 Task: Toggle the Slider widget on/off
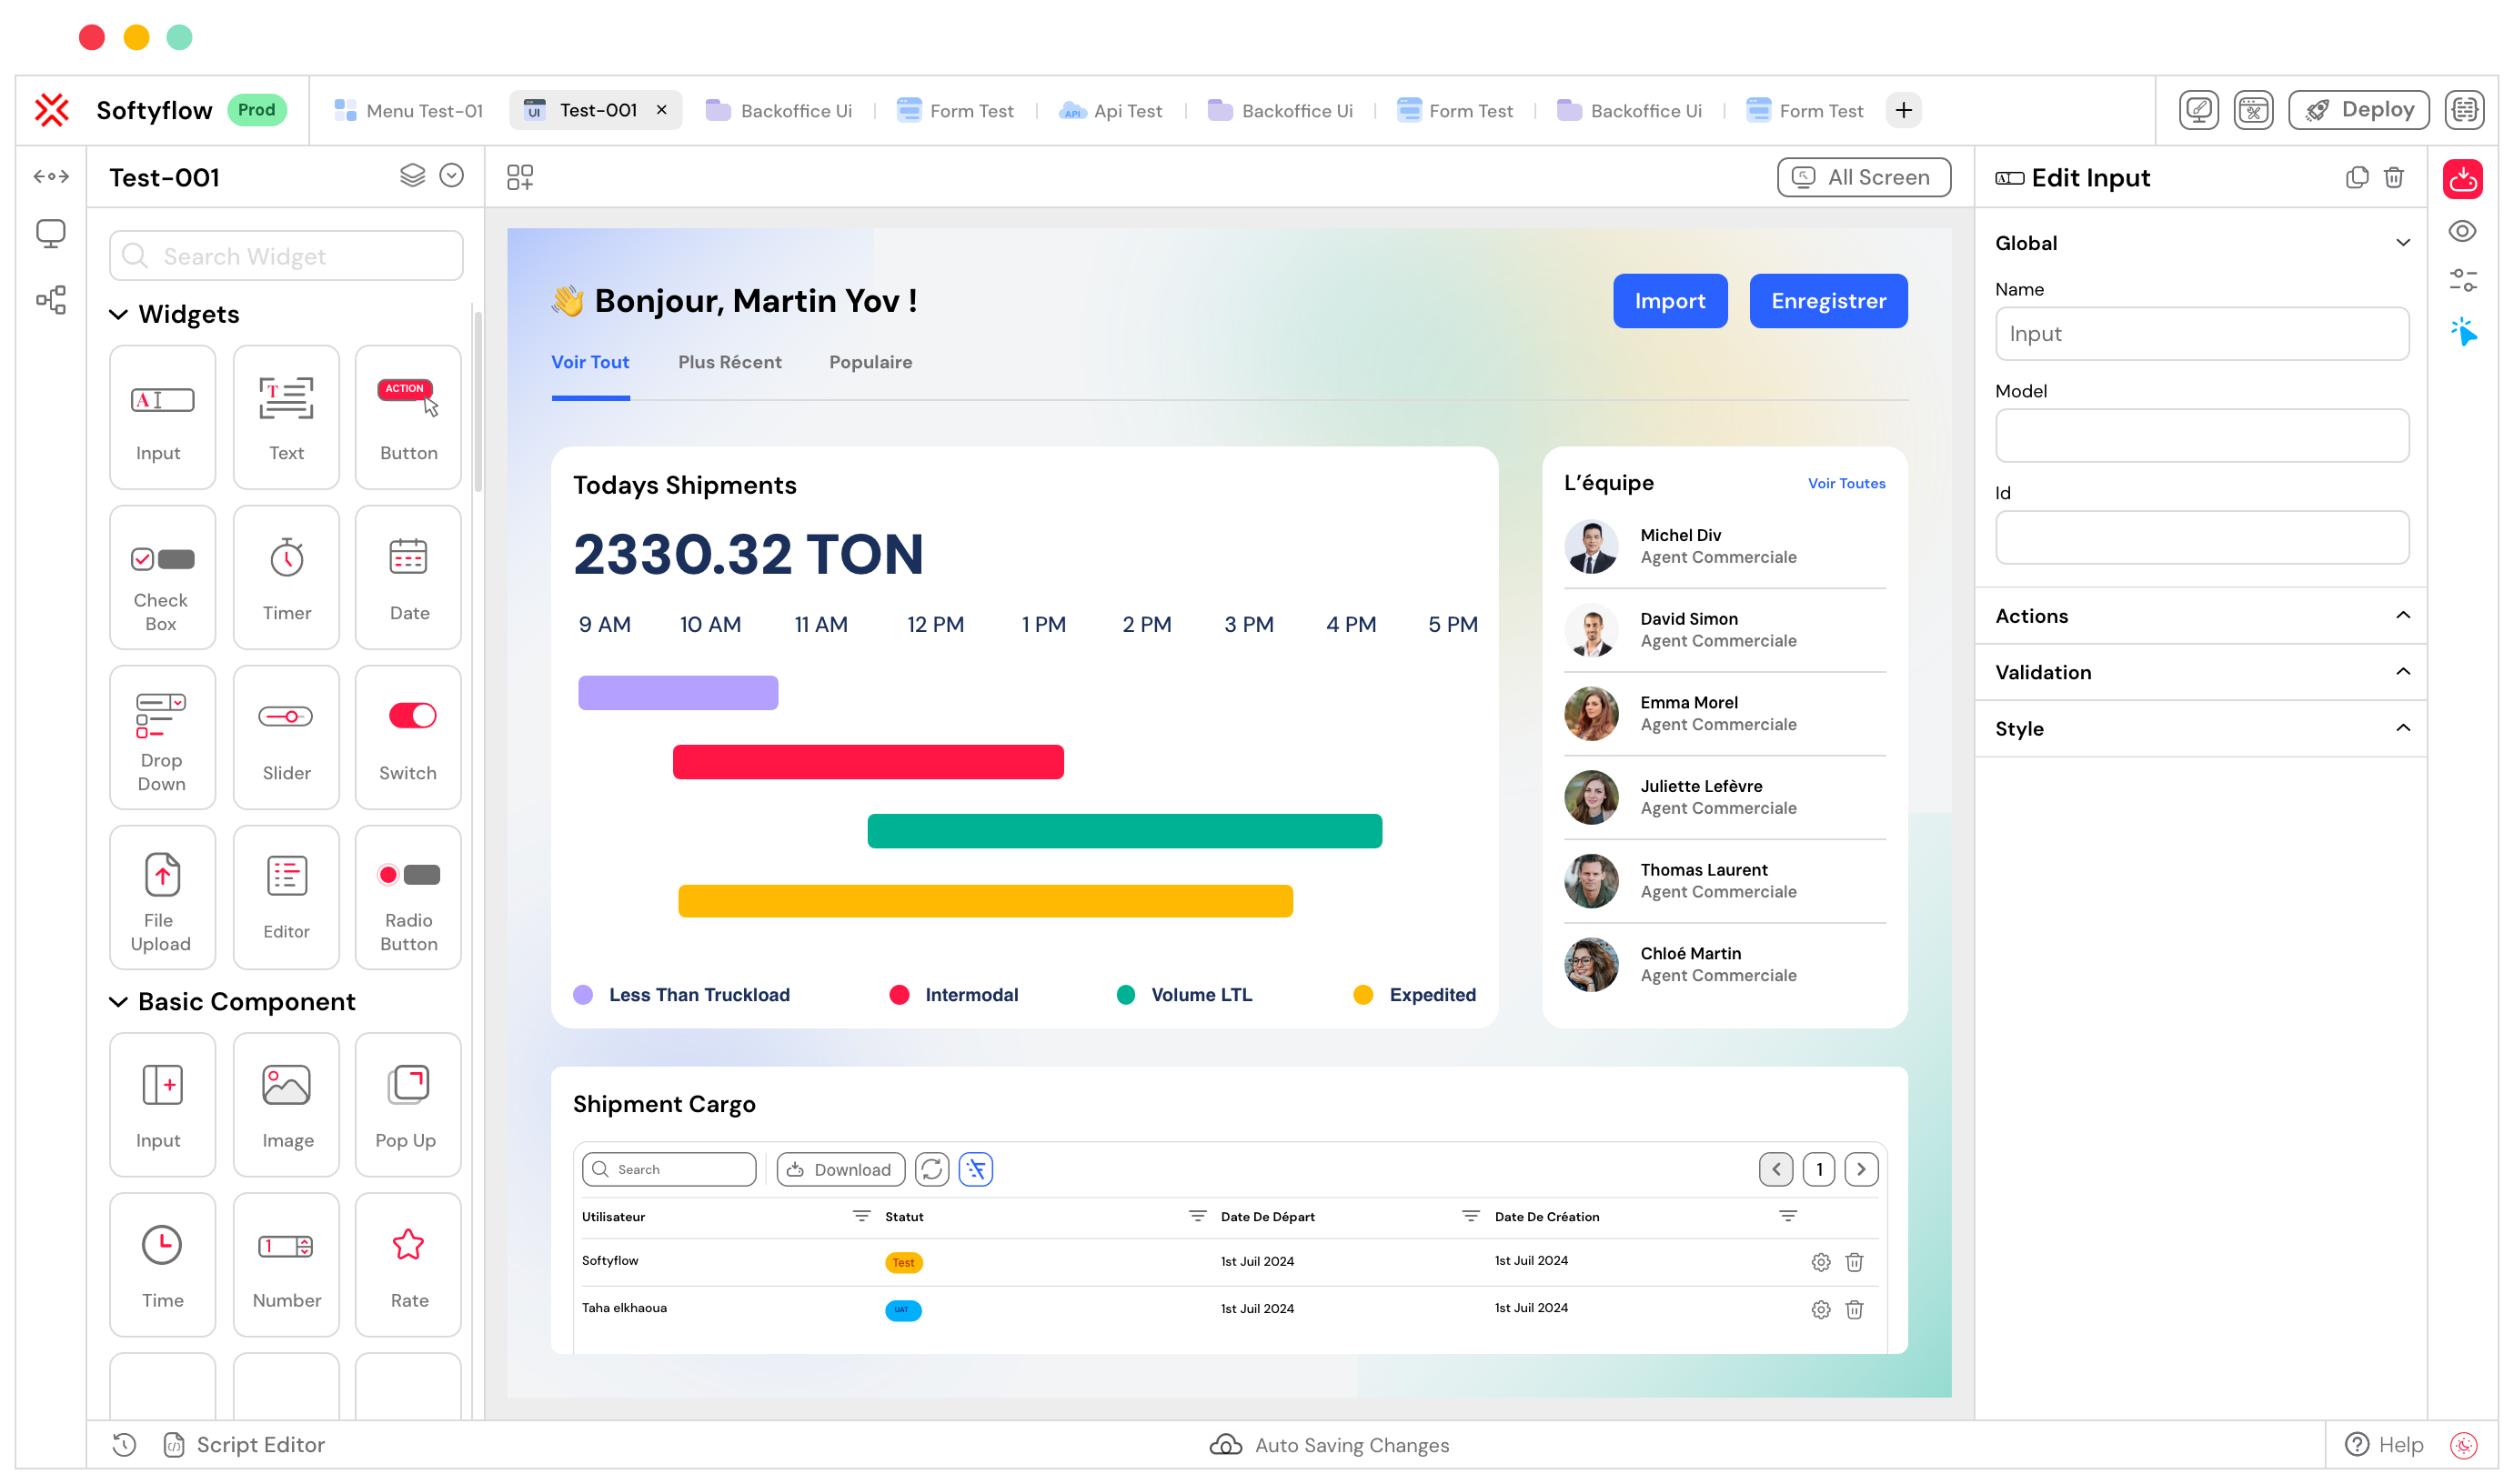click(x=285, y=731)
